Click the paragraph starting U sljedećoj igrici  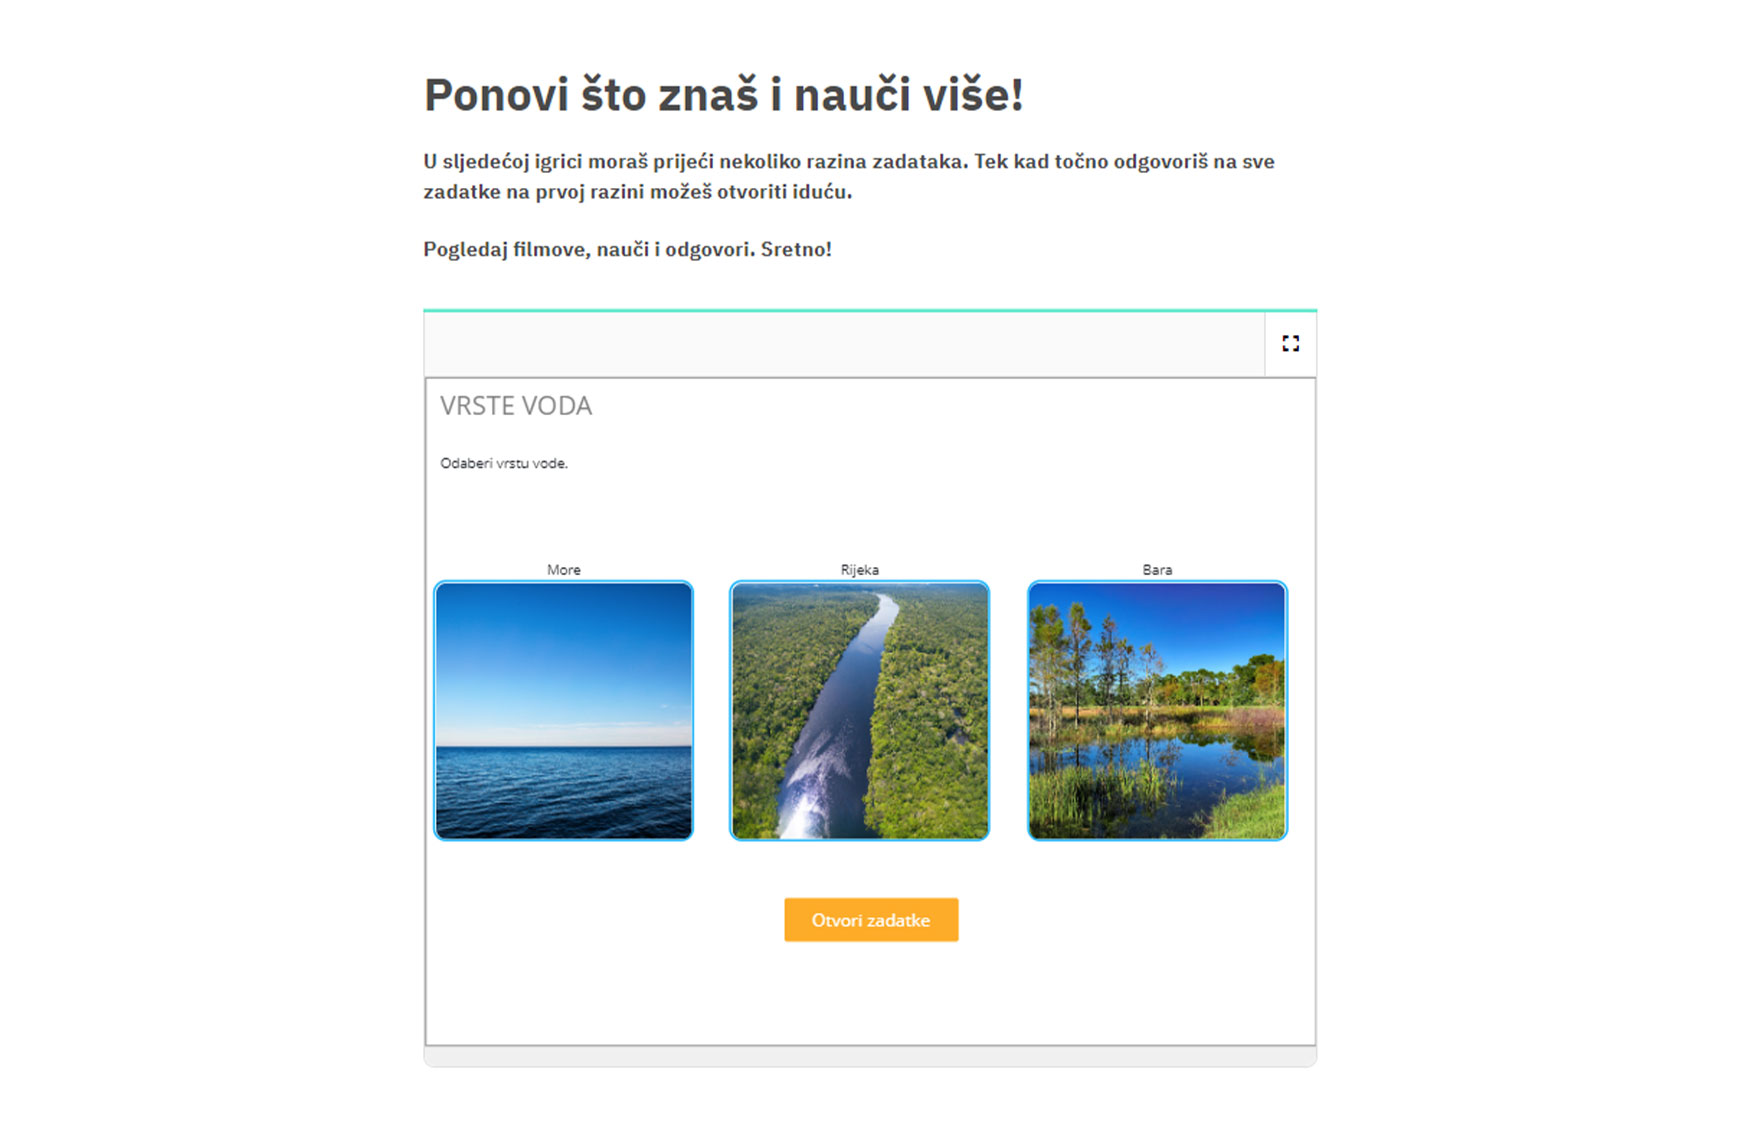849,176
